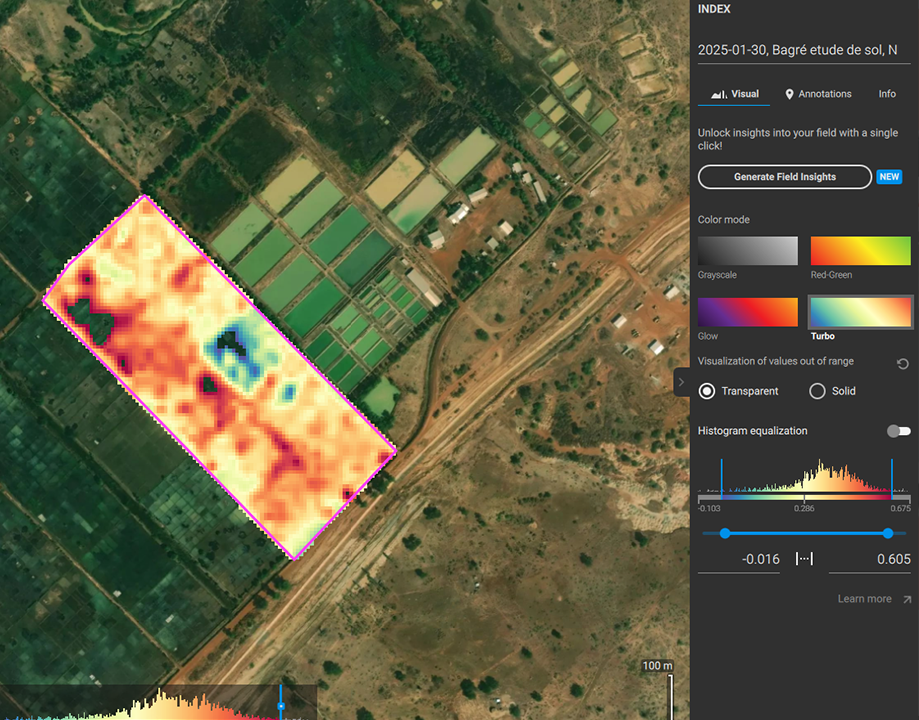Image resolution: width=919 pixels, height=720 pixels.
Task: Open the Learn more link
Action: point(864,599)
